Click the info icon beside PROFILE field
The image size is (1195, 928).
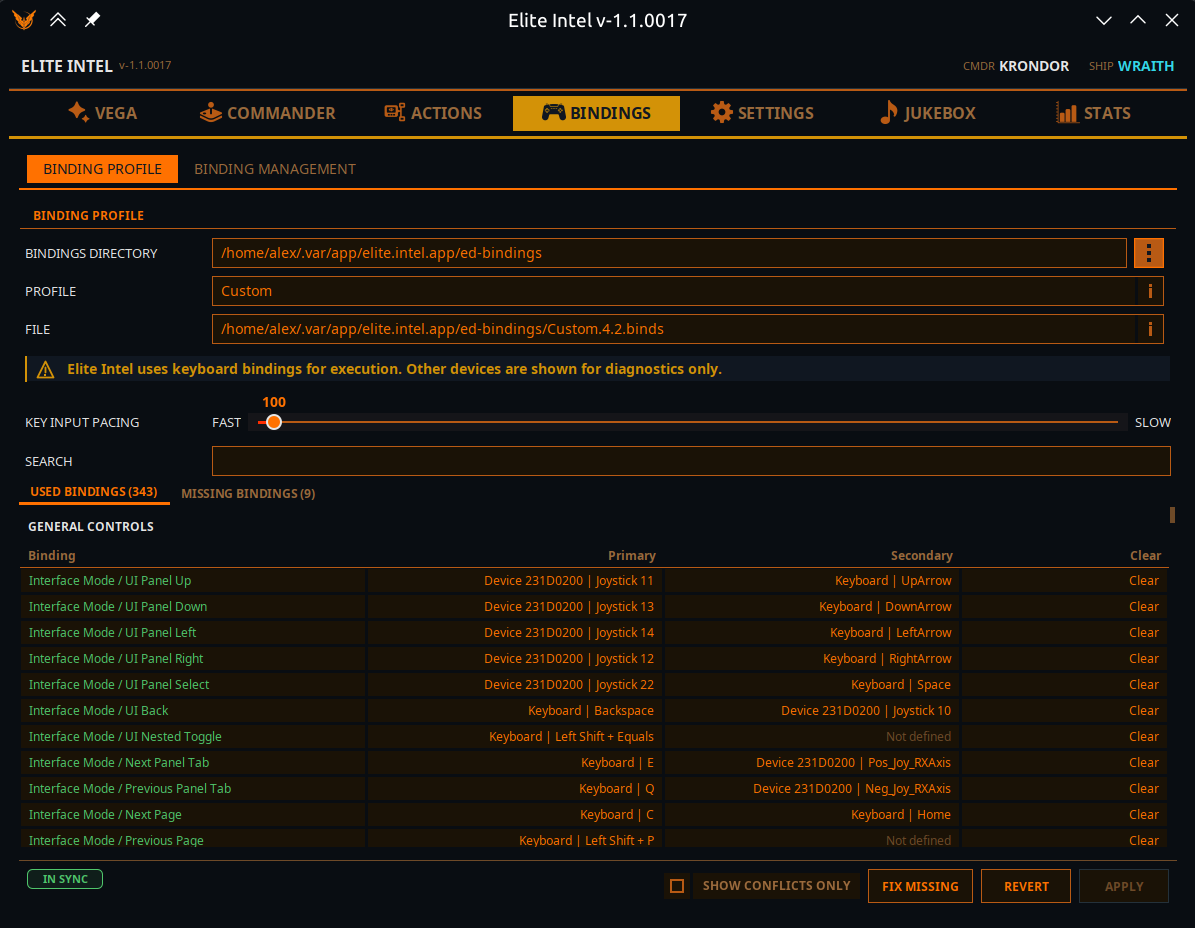pos(1150,291)
